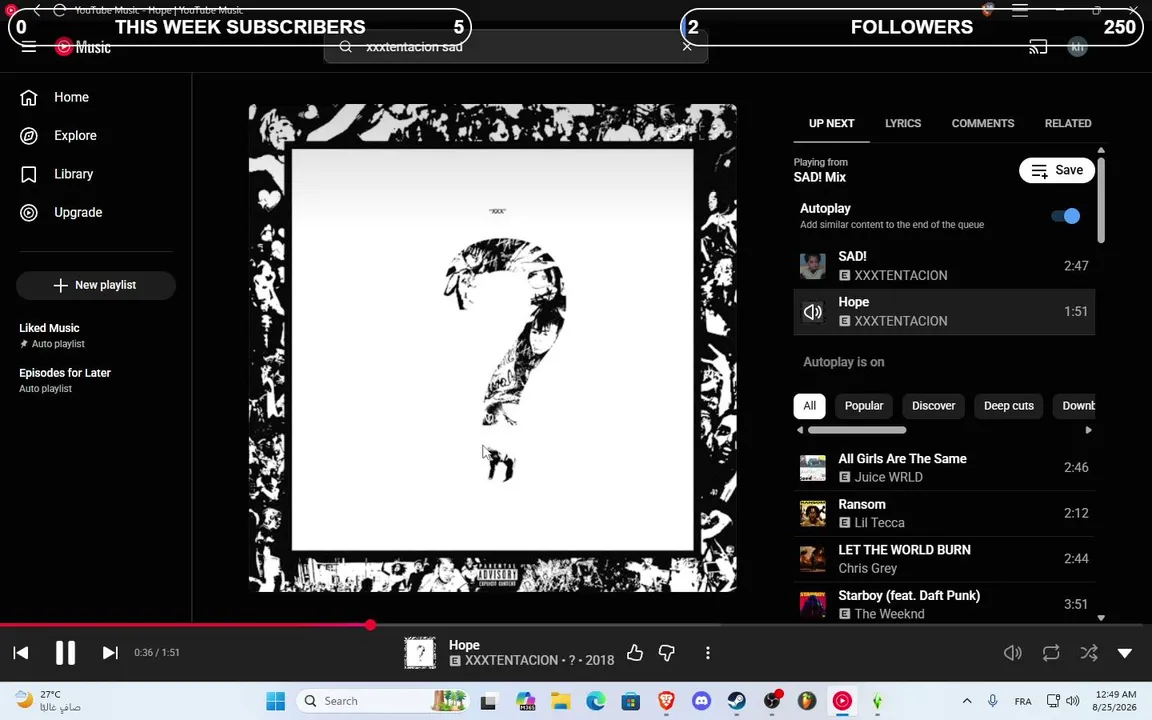This screenshot has width=1152, height=720.
Task: Open the hamburger guide menu
Action: pos(29,48)
